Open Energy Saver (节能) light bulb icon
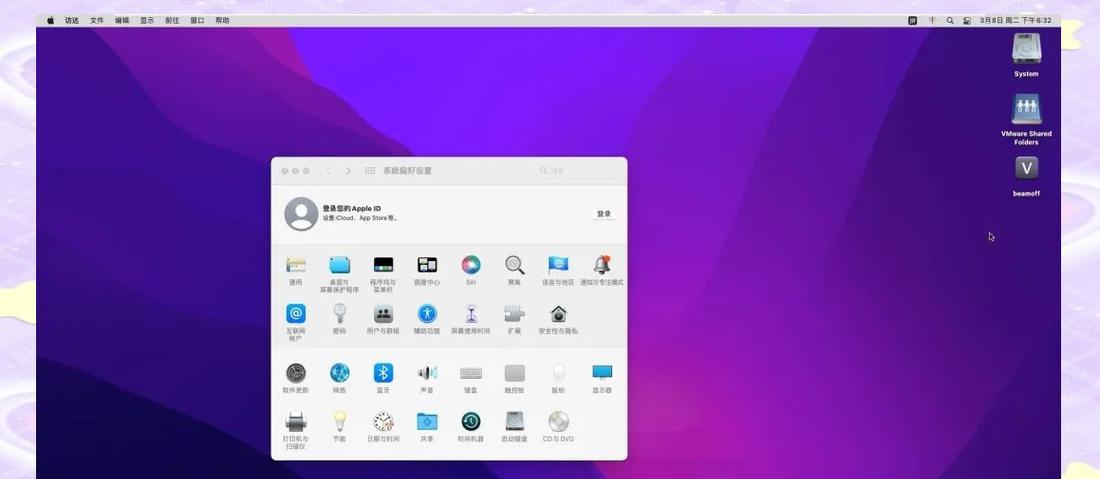Viewport: 1100px width, 479px height. pyautogui.click(x=340, y=421)
